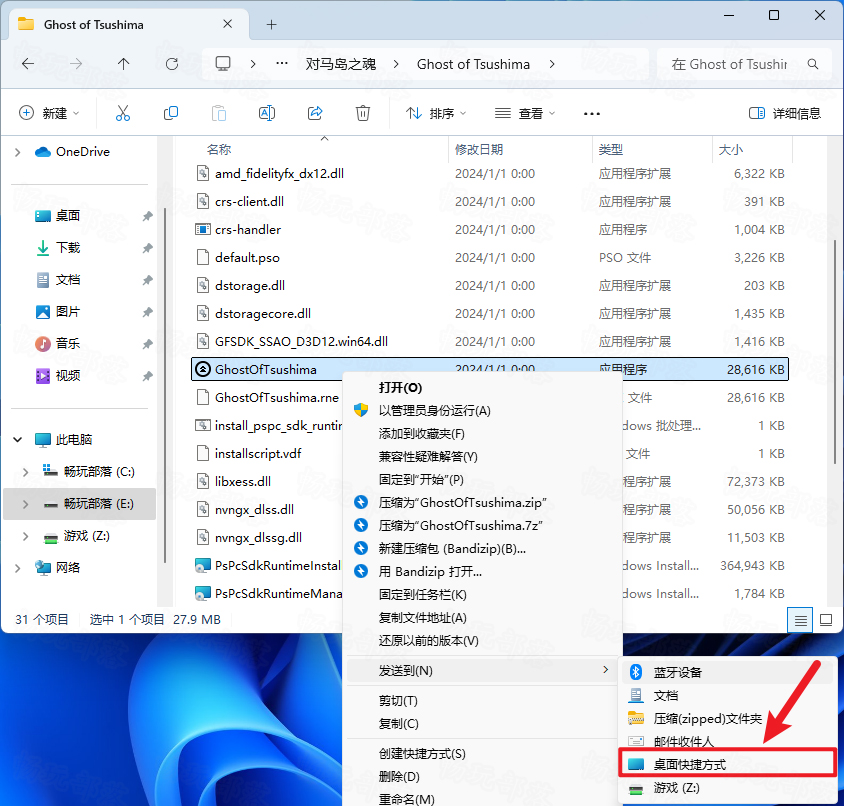Select the file libxess.dll
The height and width of the screenshot is (806, 844).
[243, 482]
